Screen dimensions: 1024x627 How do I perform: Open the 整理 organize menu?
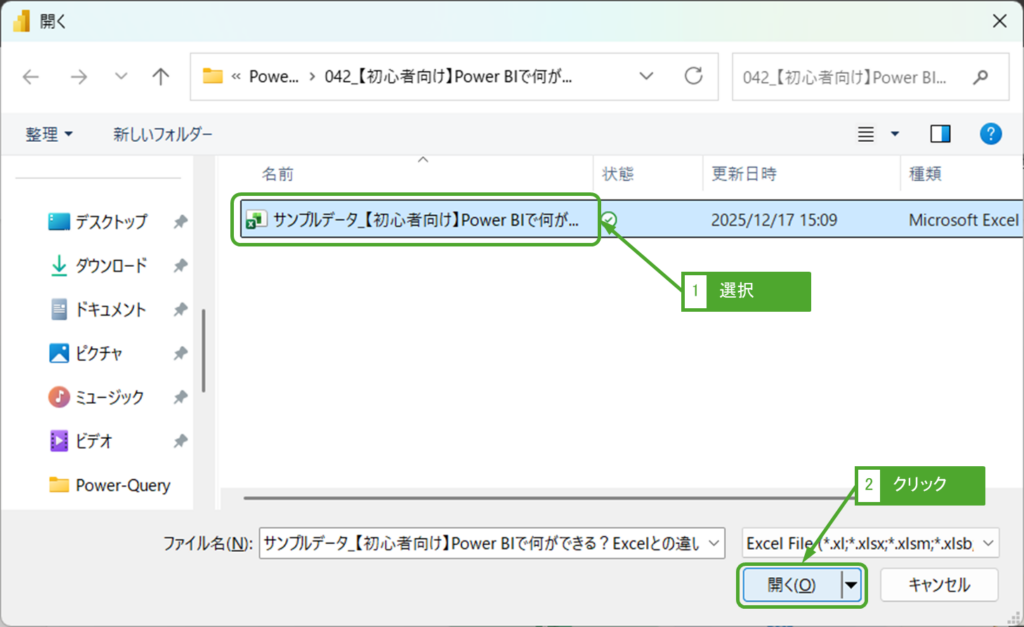[x=49, y=134]
